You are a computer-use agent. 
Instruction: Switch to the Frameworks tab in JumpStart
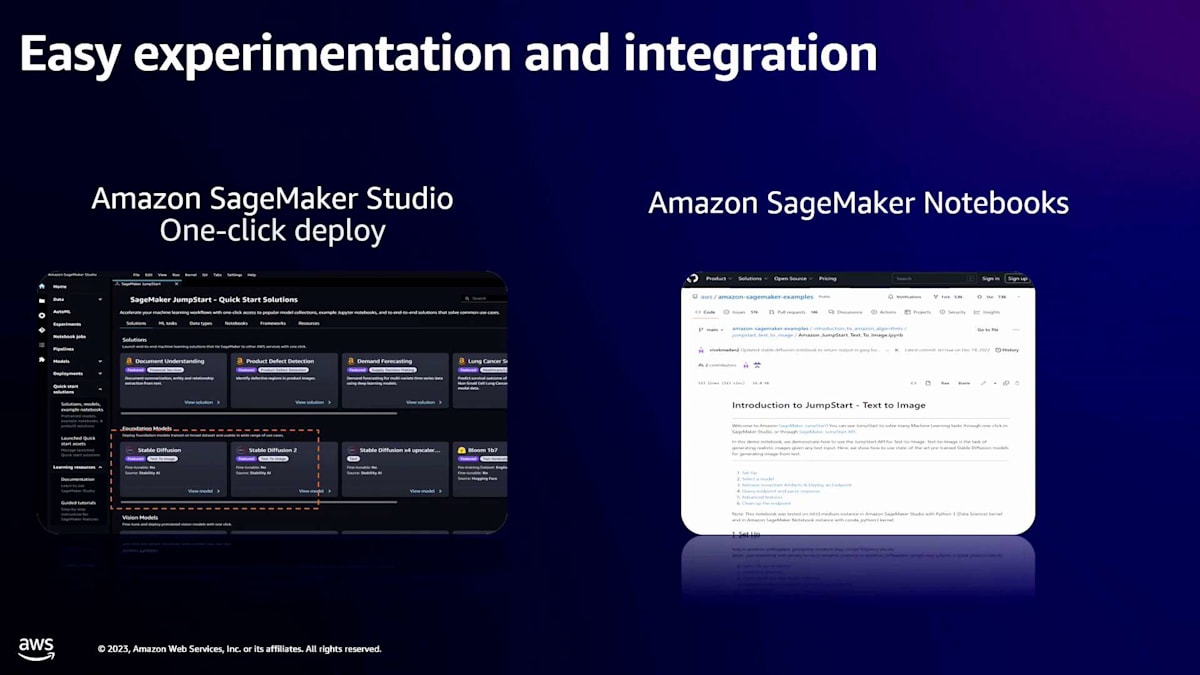pyautogui.click(x=273, y=323)
